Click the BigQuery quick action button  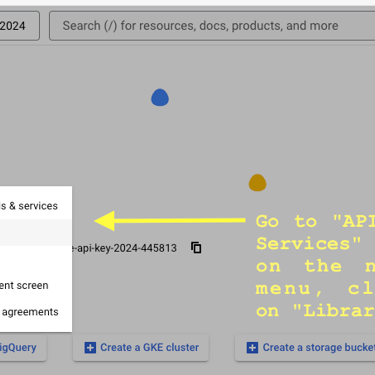[23, 348]
